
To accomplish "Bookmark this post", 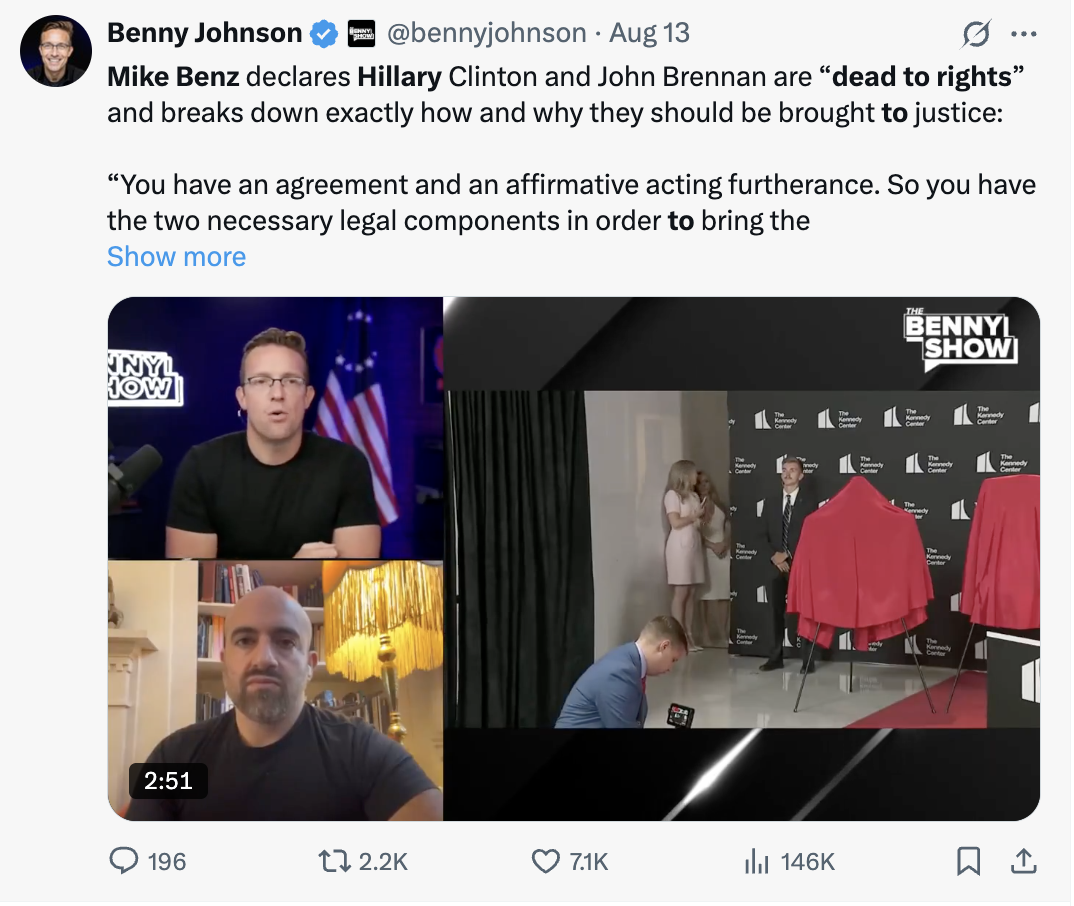I will (x=968, y=861).
